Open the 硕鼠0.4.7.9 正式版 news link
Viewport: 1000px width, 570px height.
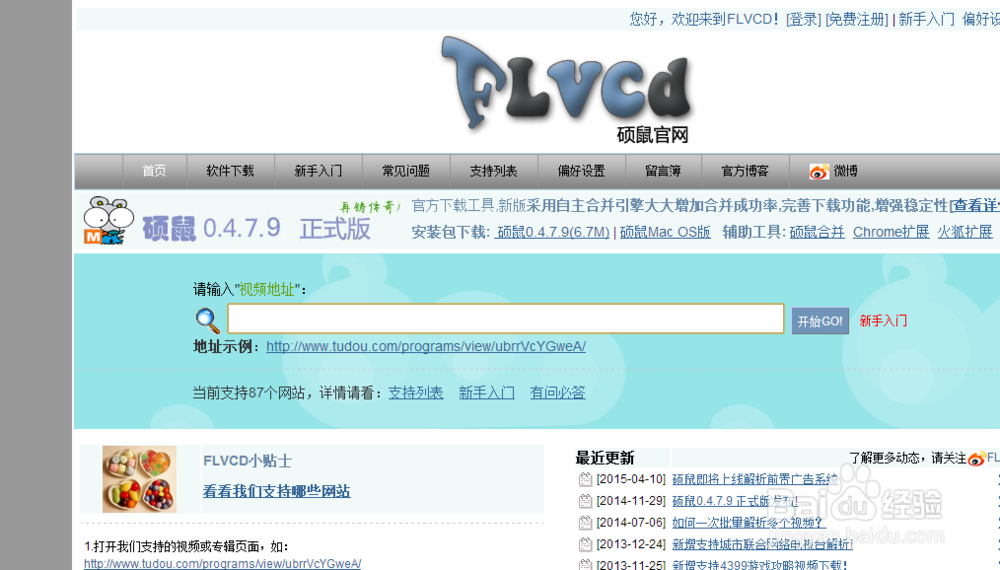[x=735, y=501]
